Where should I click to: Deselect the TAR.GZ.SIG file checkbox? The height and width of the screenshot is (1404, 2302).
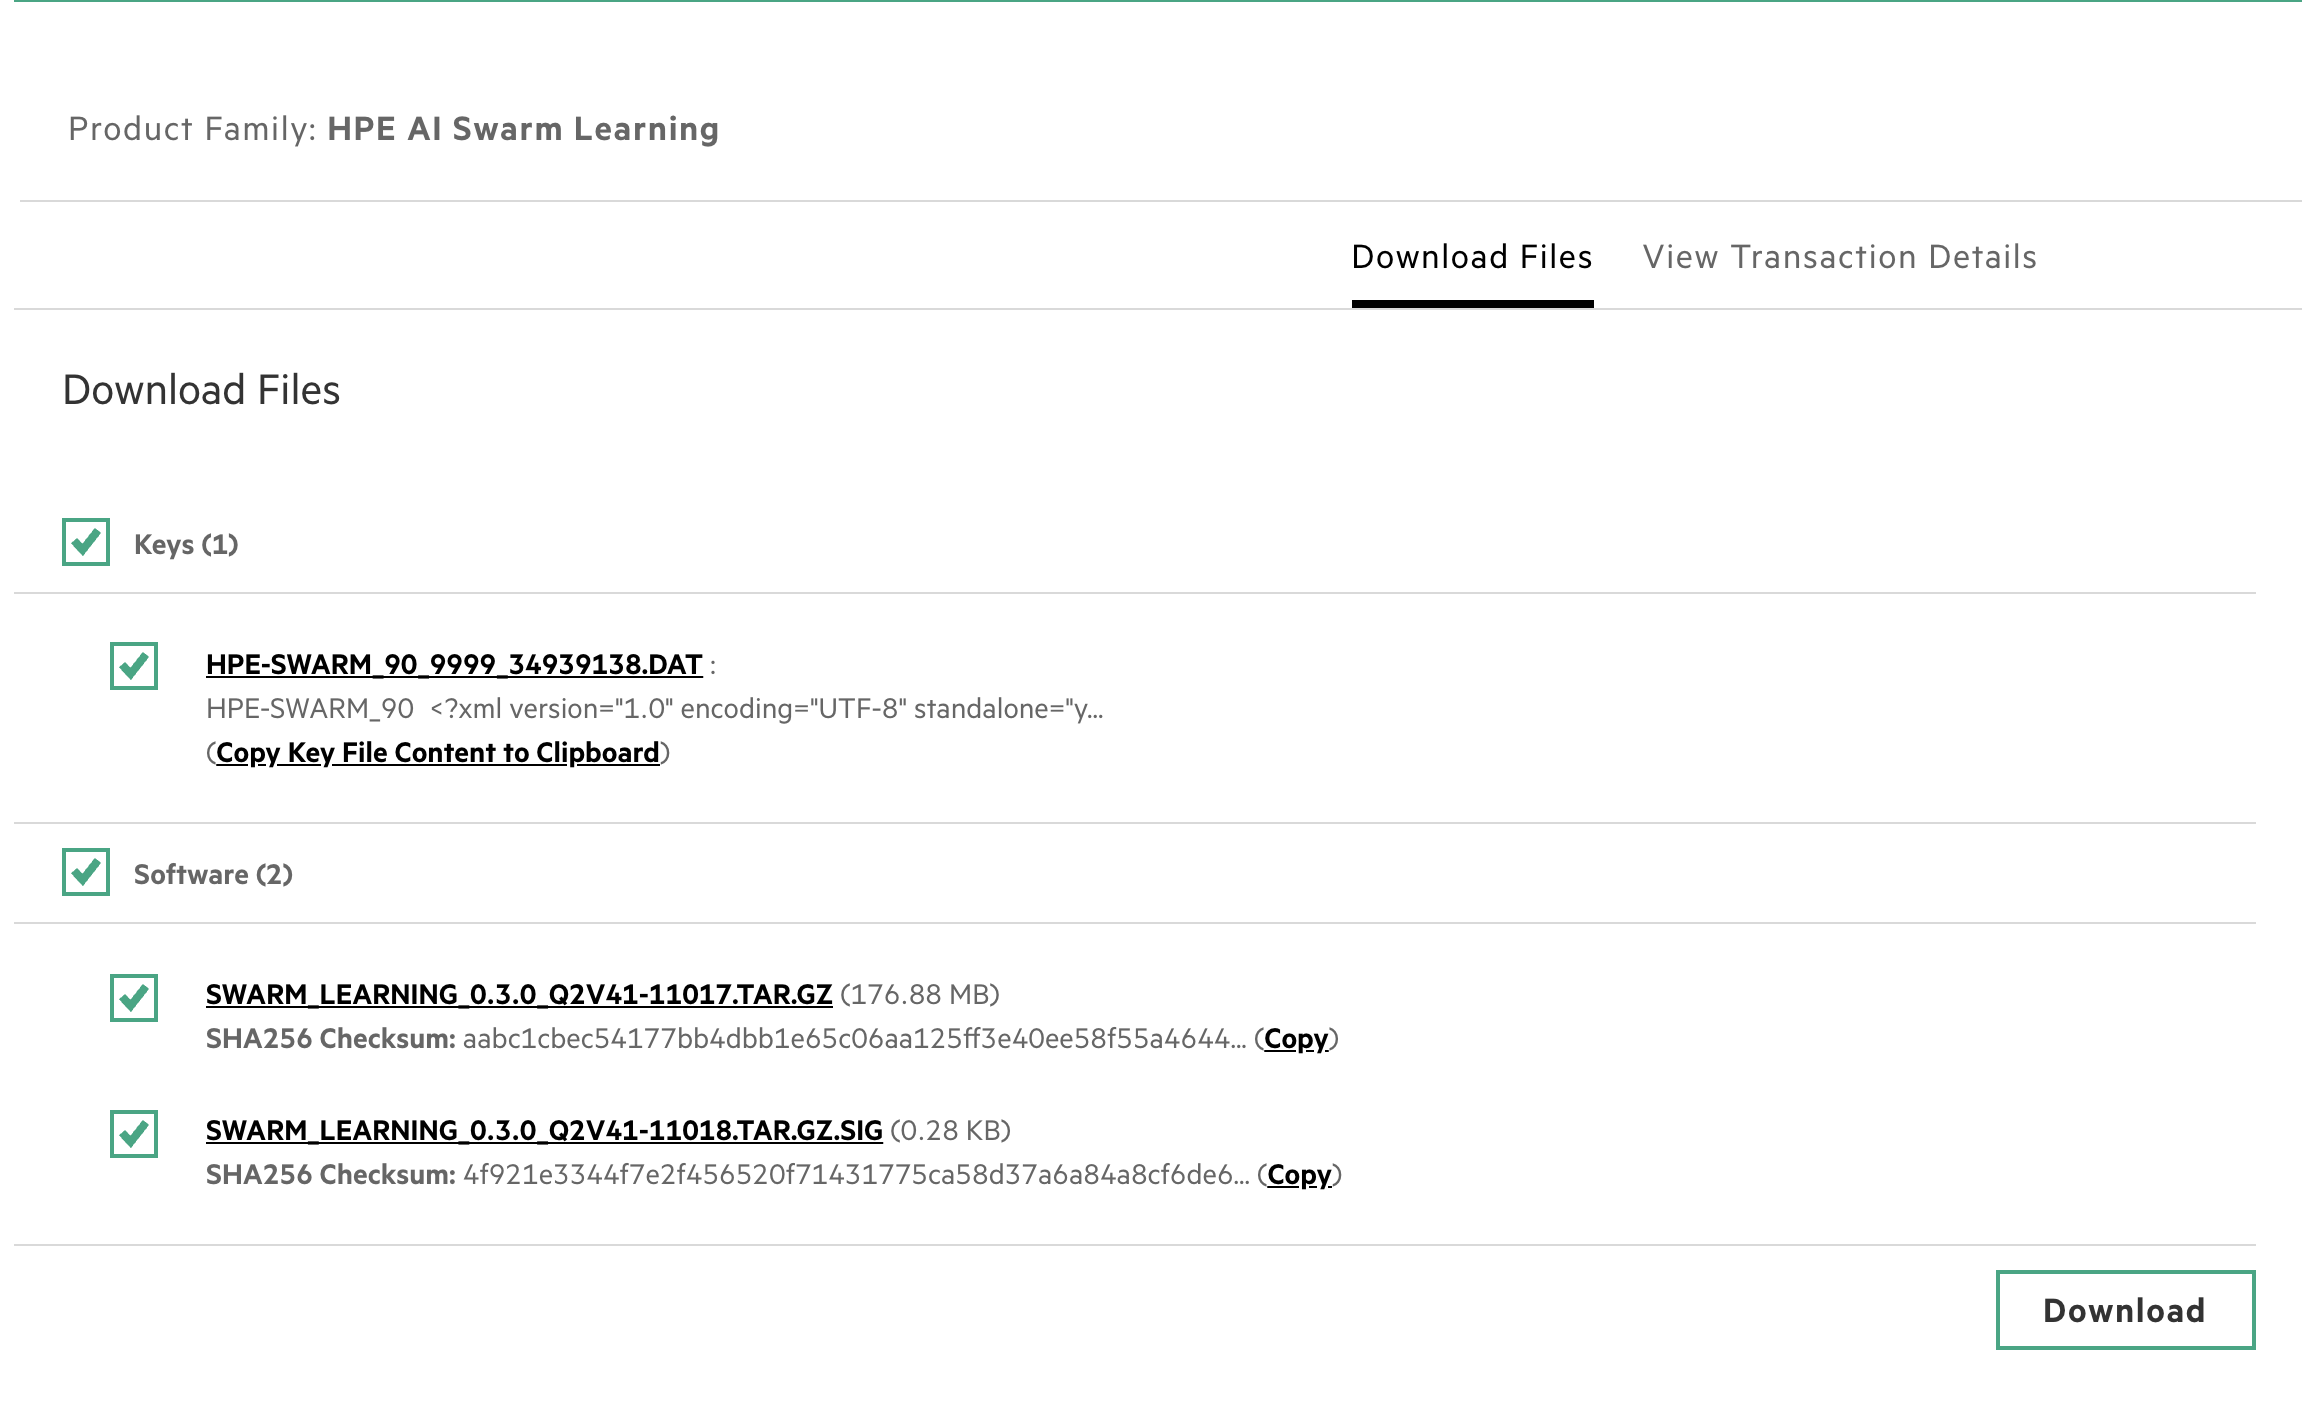134,1133
